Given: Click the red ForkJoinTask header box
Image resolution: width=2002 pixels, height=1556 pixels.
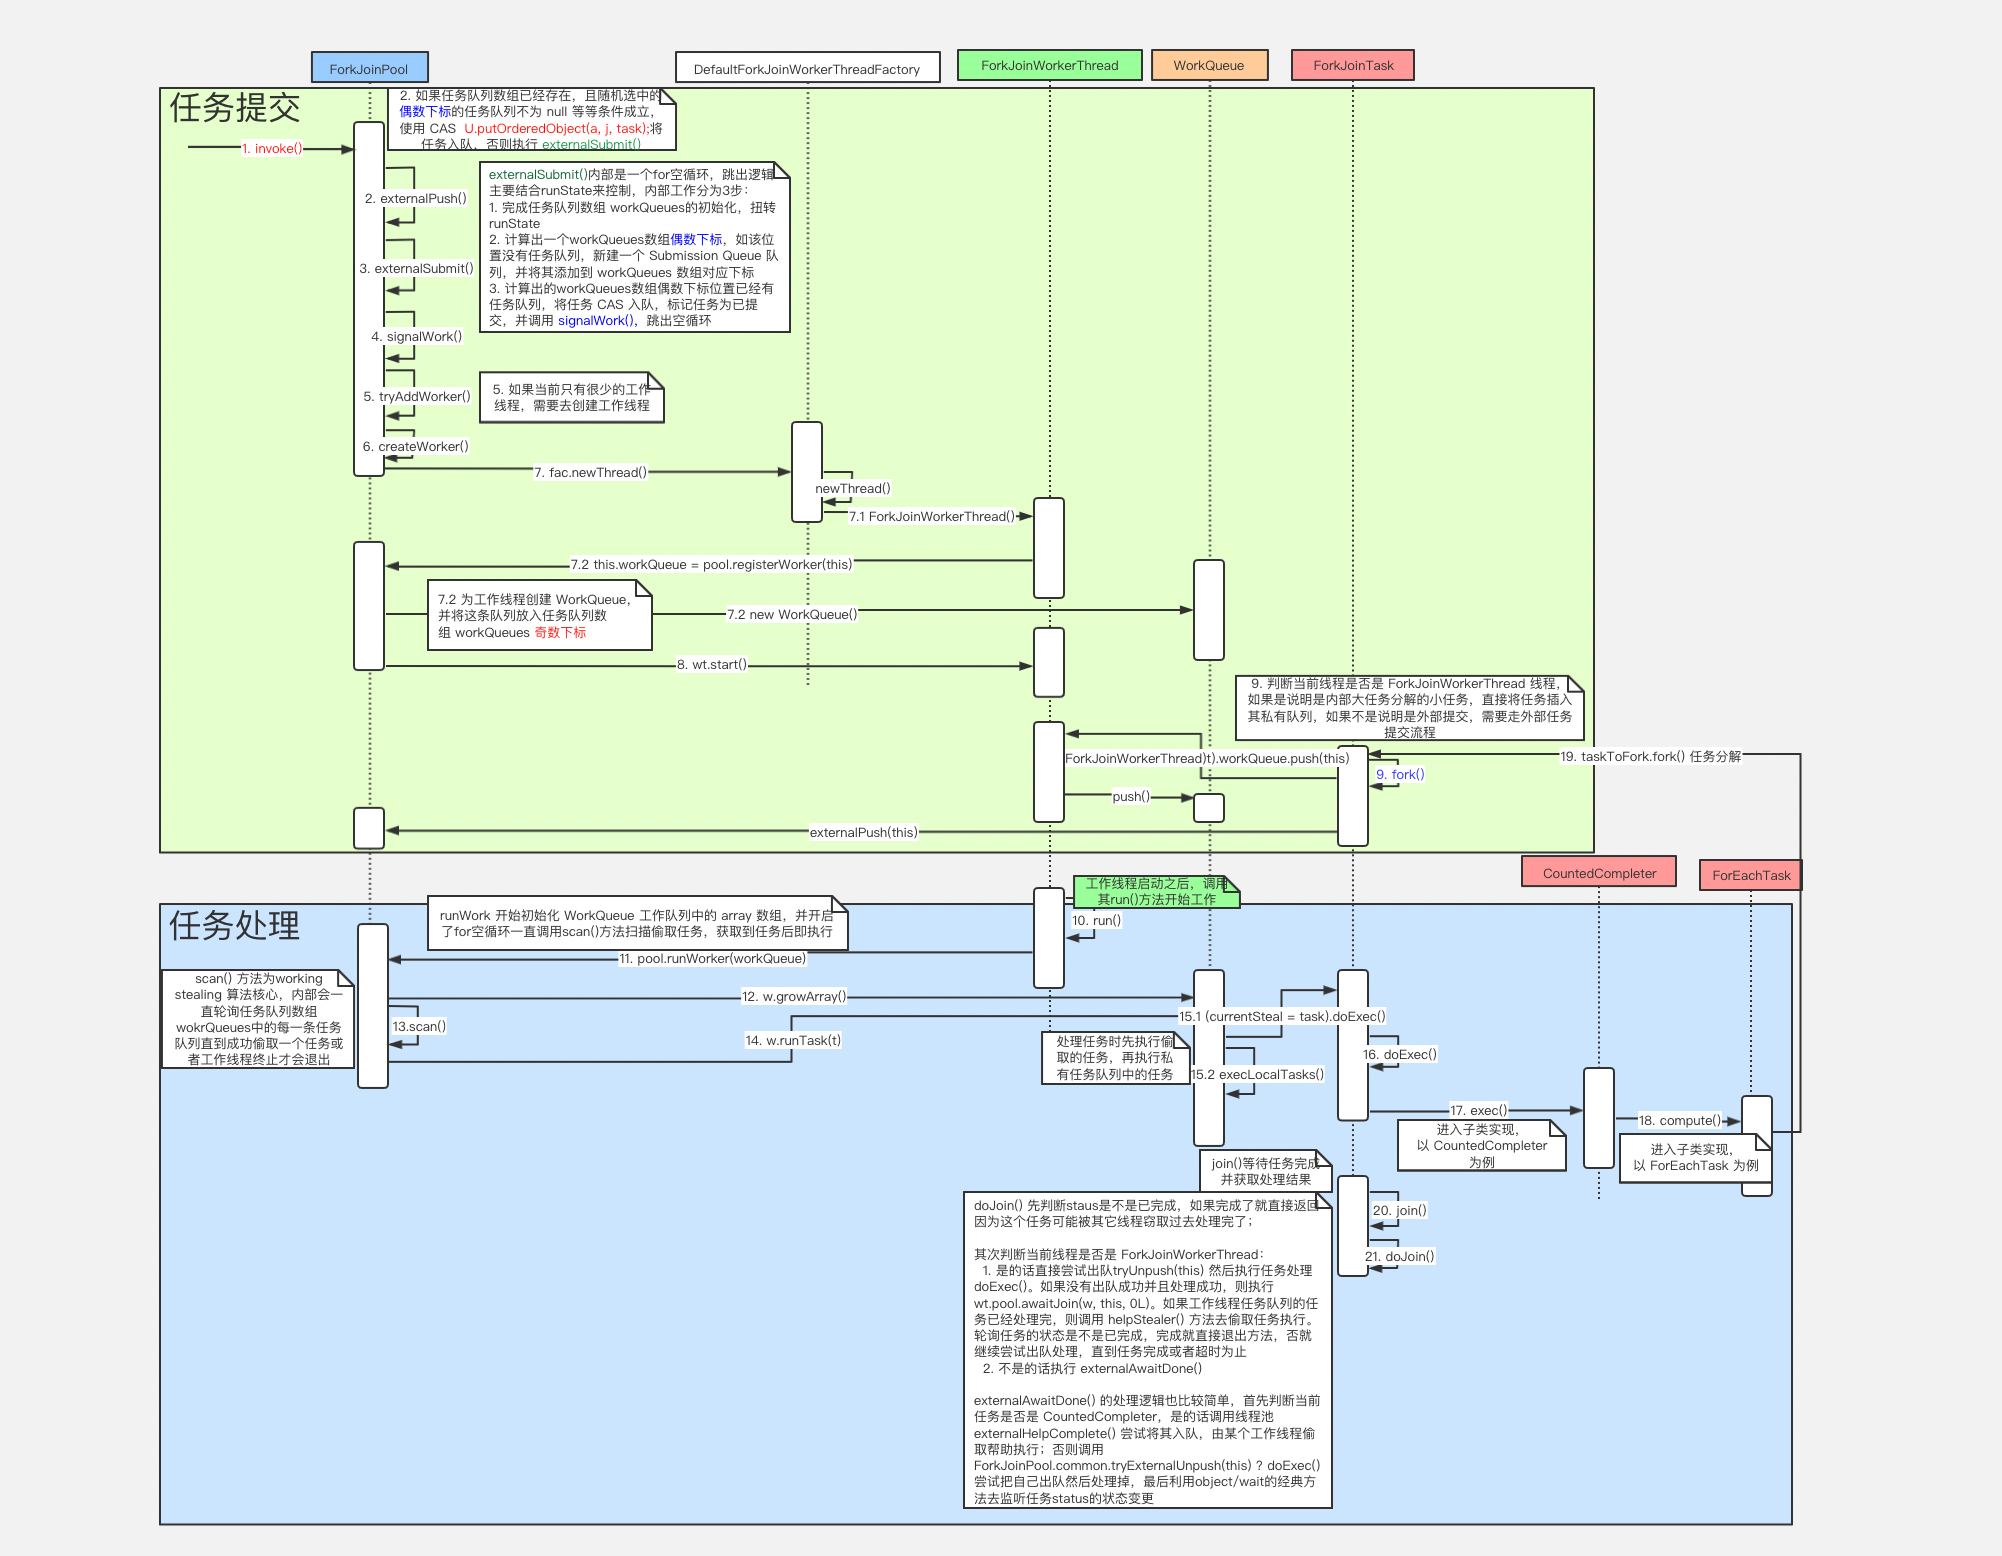Looking at the screenshot, I should [1352, 65].
